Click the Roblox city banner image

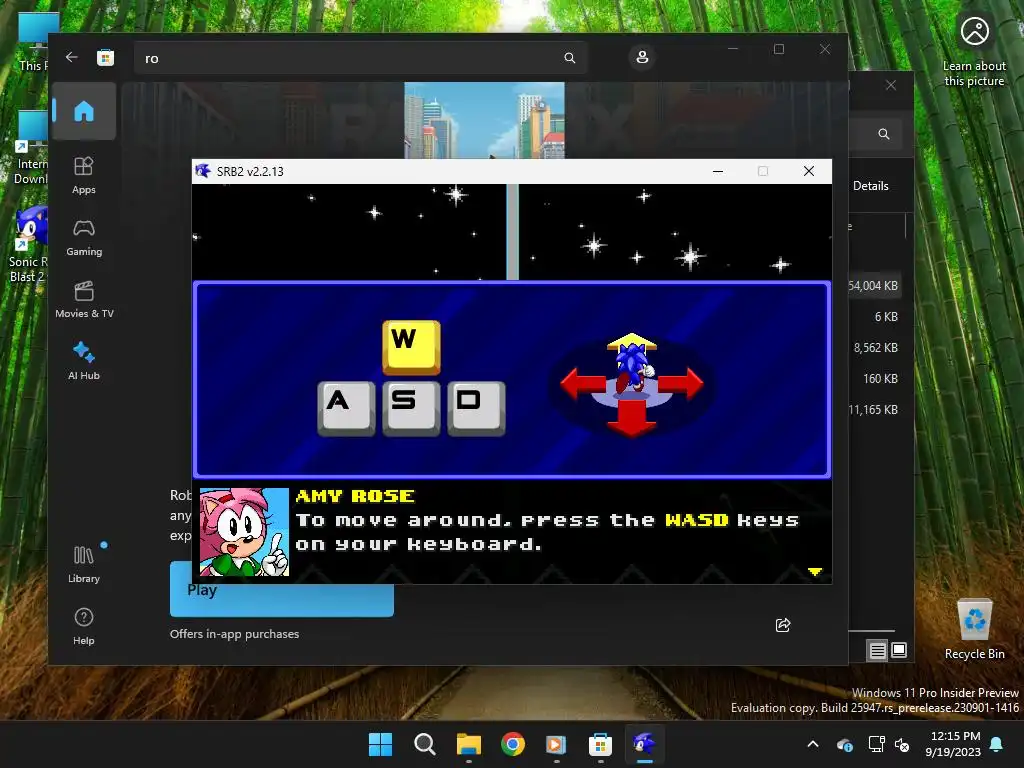[x=484, y=120]
